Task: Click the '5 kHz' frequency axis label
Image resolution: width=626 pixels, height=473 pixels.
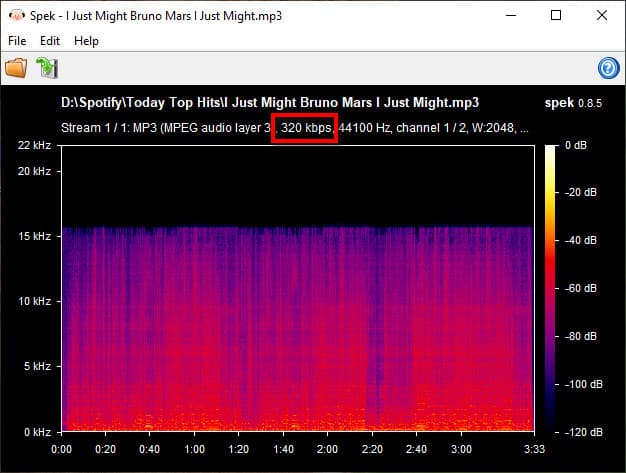Action: tap(37, 366)
